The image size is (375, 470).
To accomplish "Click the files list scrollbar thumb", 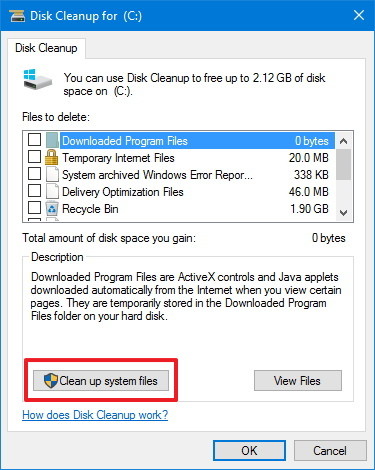I will pos(343,164).
